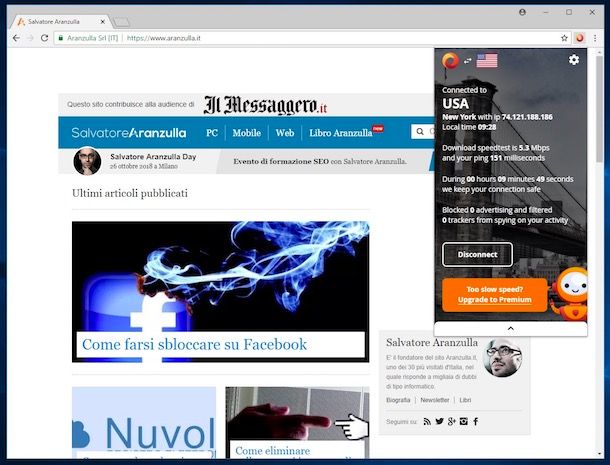Viewport: 610px width, 465px height.
Task: Click the forward navigation arrow
Action: (30, 38)
